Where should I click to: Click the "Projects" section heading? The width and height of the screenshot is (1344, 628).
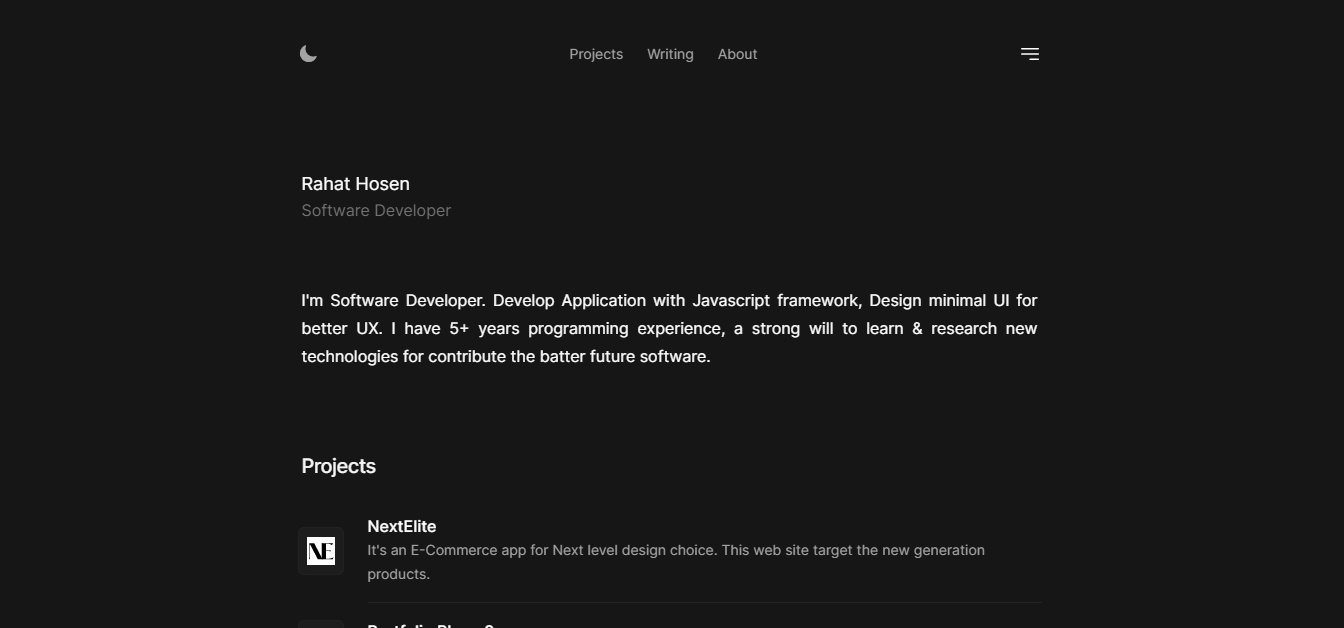tap(338, 466)
